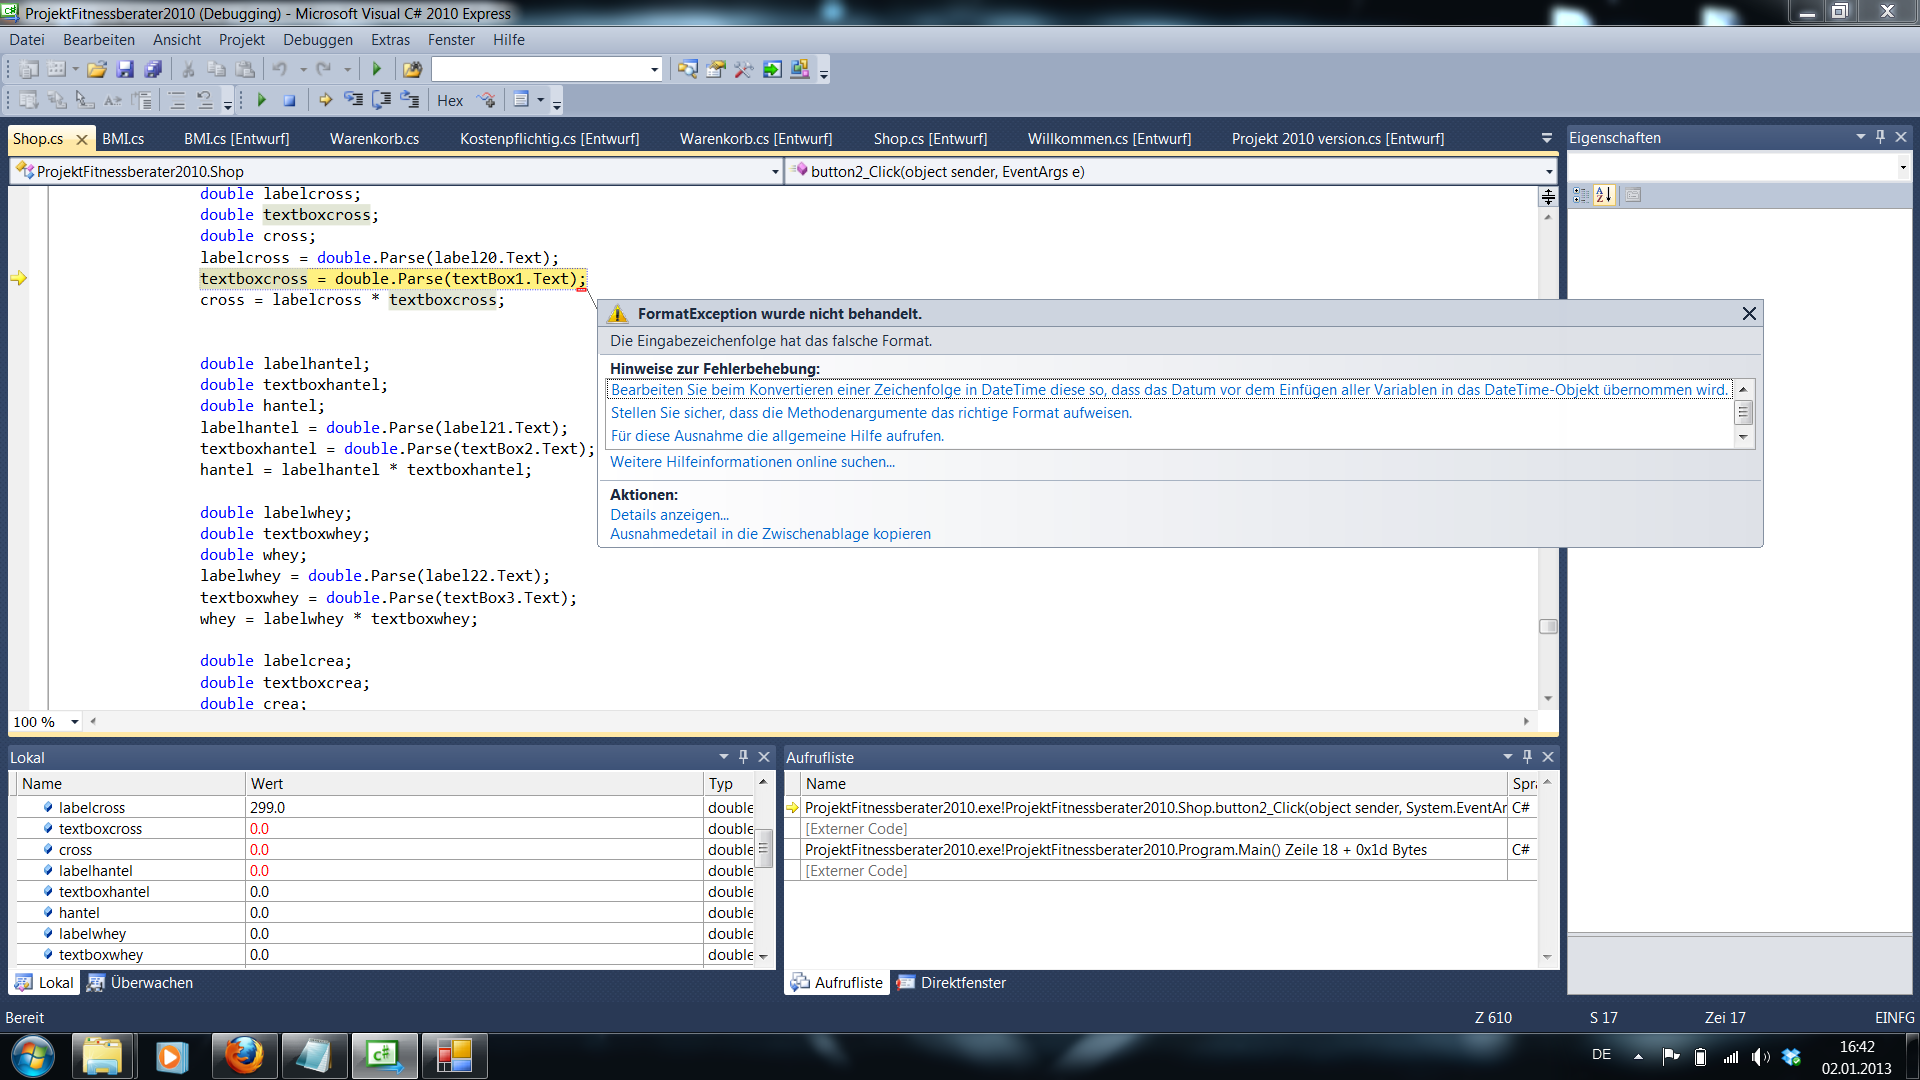Open the Start Page toolbar icon
Screen dimensions: 1920x1080
772,69
